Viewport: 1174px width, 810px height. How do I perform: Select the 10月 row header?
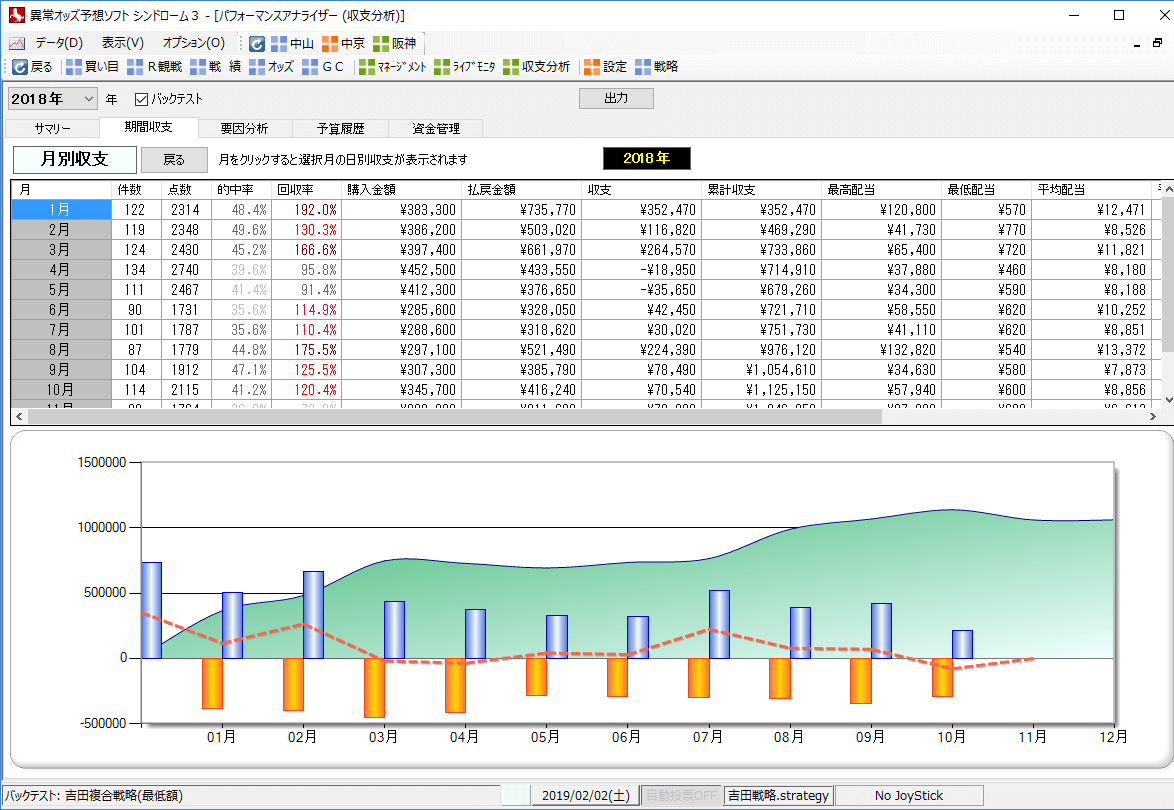pos(61,389)
